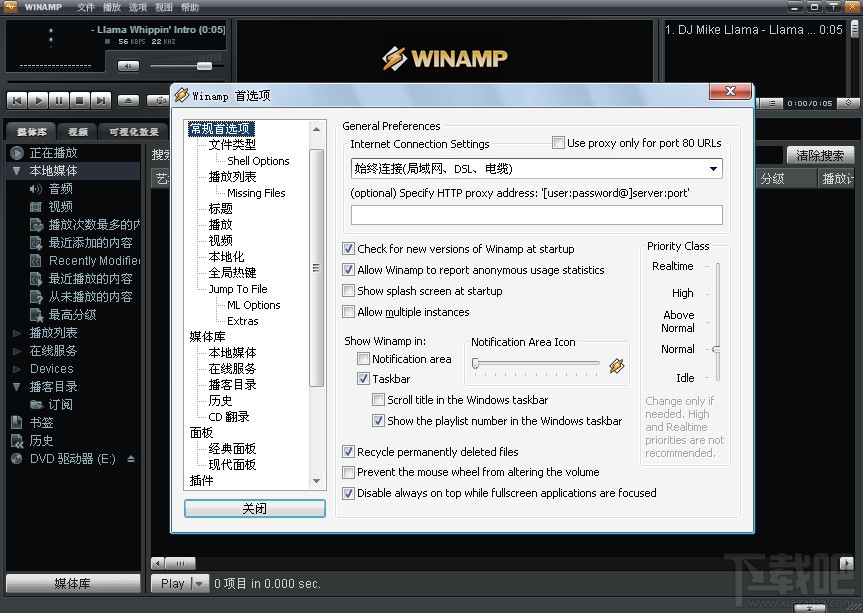Click the Eject button on the player controls
863x613 pixels.
click(128, 100)
